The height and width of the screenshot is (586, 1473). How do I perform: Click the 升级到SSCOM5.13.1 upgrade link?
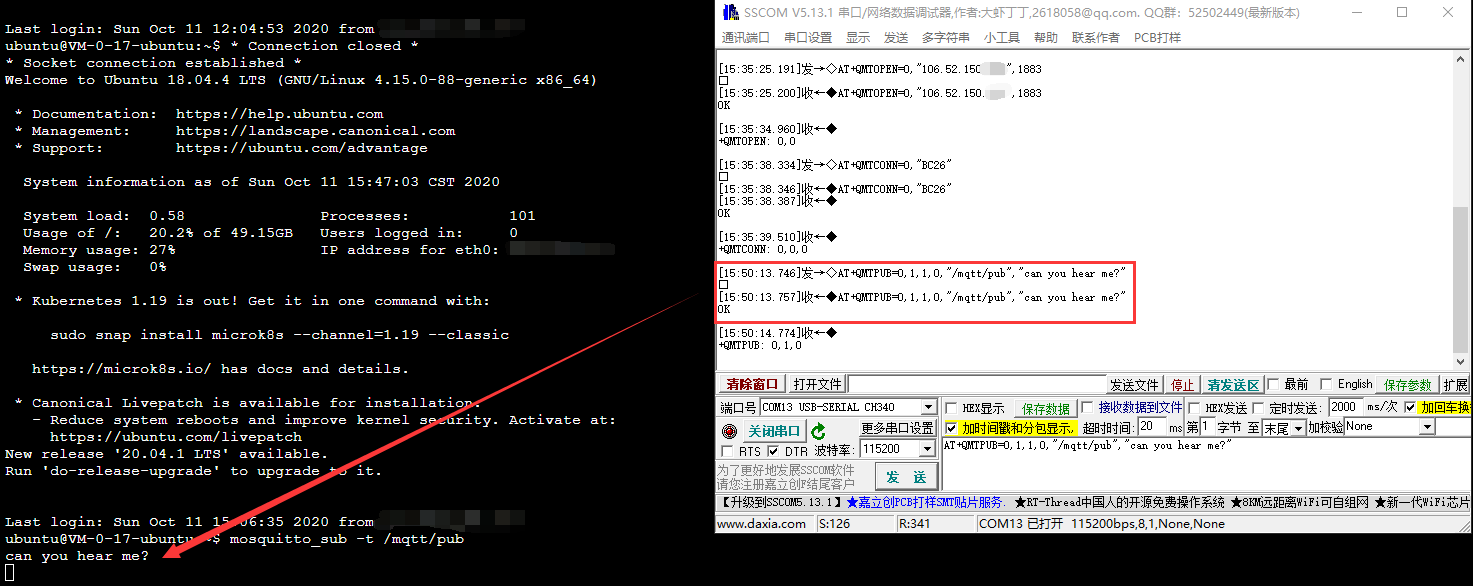tap(781, 502)
